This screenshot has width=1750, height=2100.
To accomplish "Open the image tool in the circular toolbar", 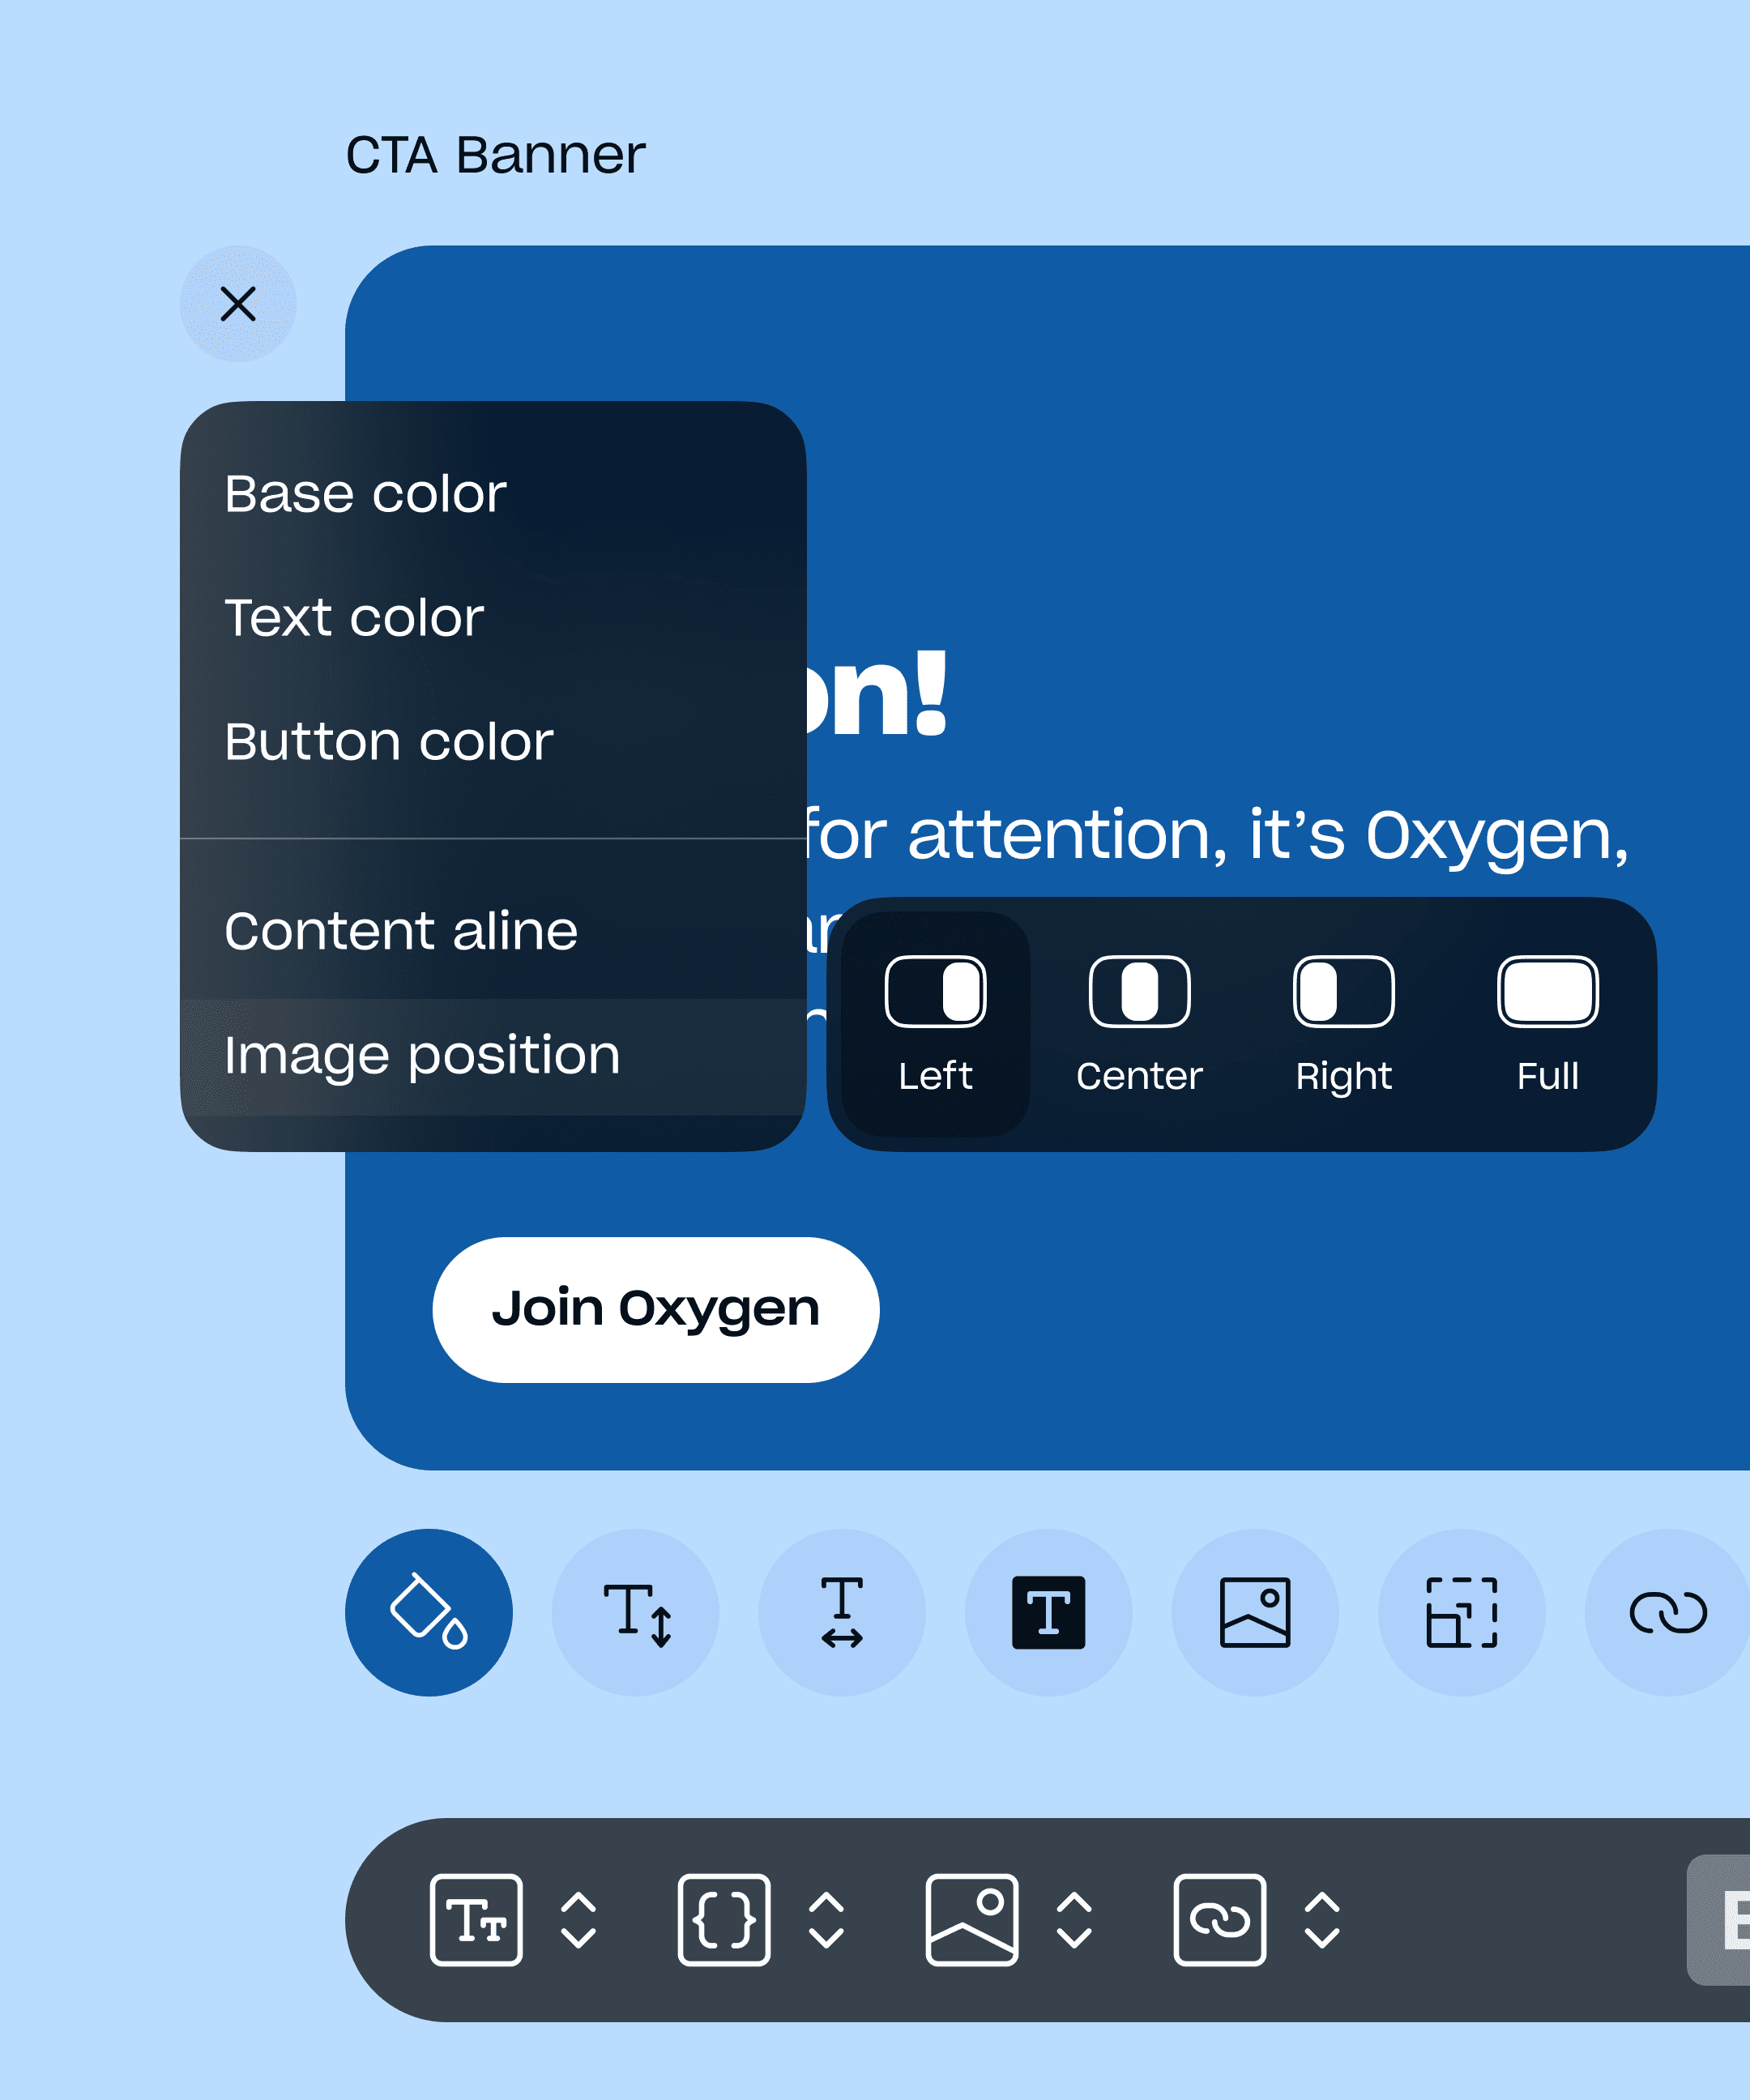I will point(1255,1612).
